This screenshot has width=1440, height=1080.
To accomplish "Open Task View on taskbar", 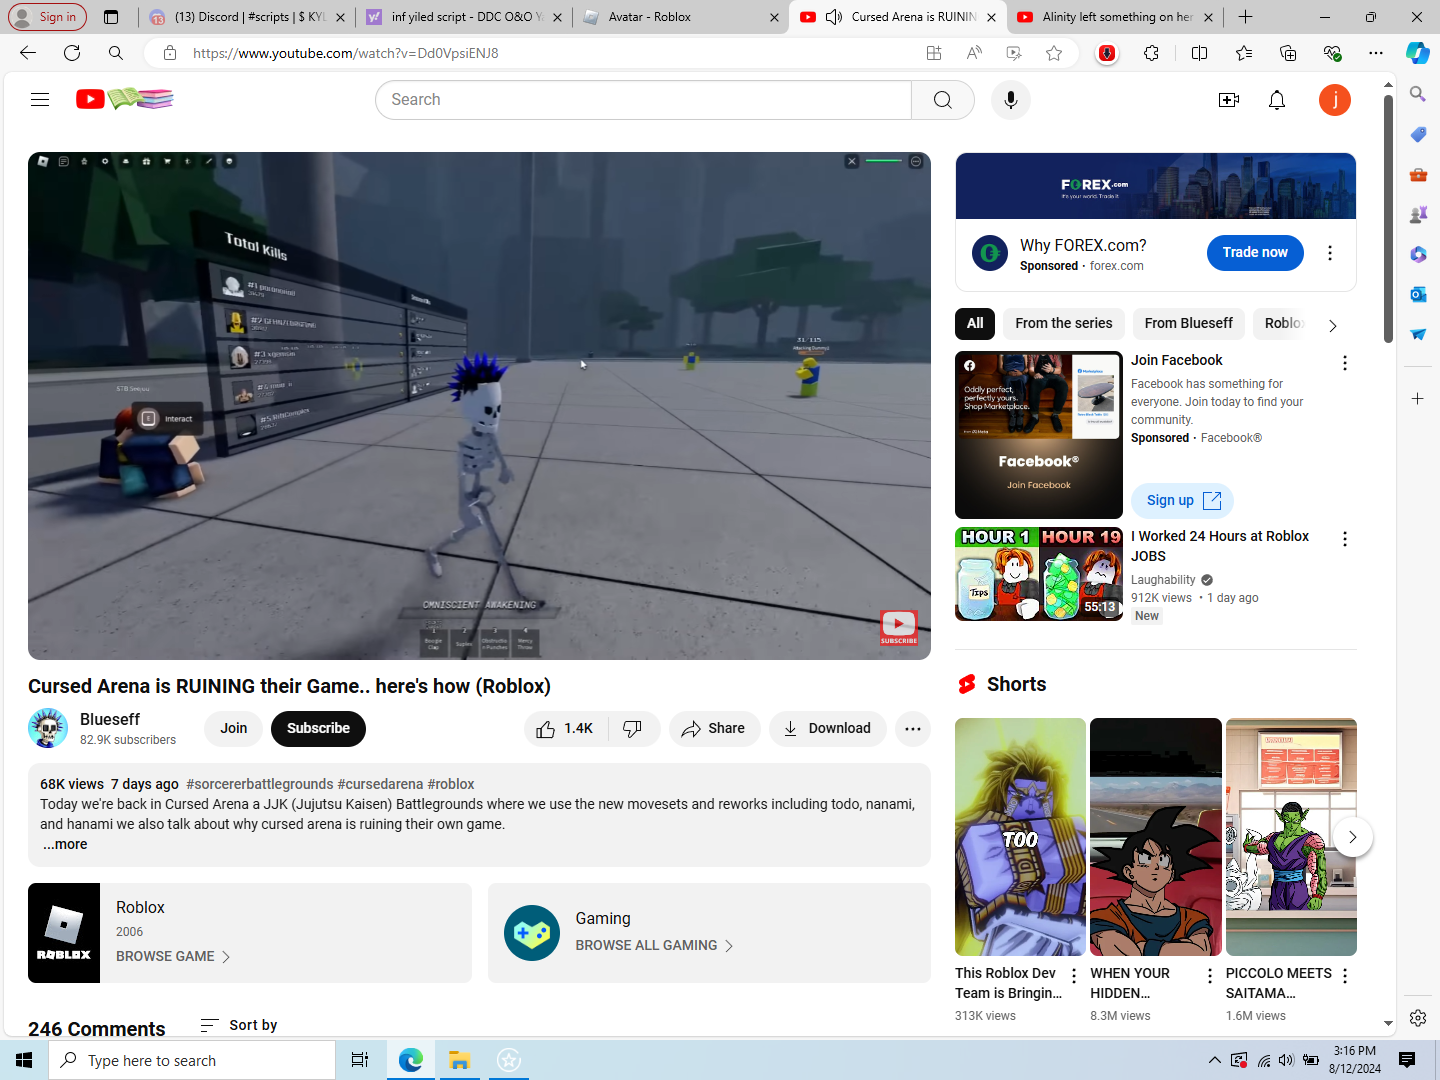I will (x=360, y=1060).
